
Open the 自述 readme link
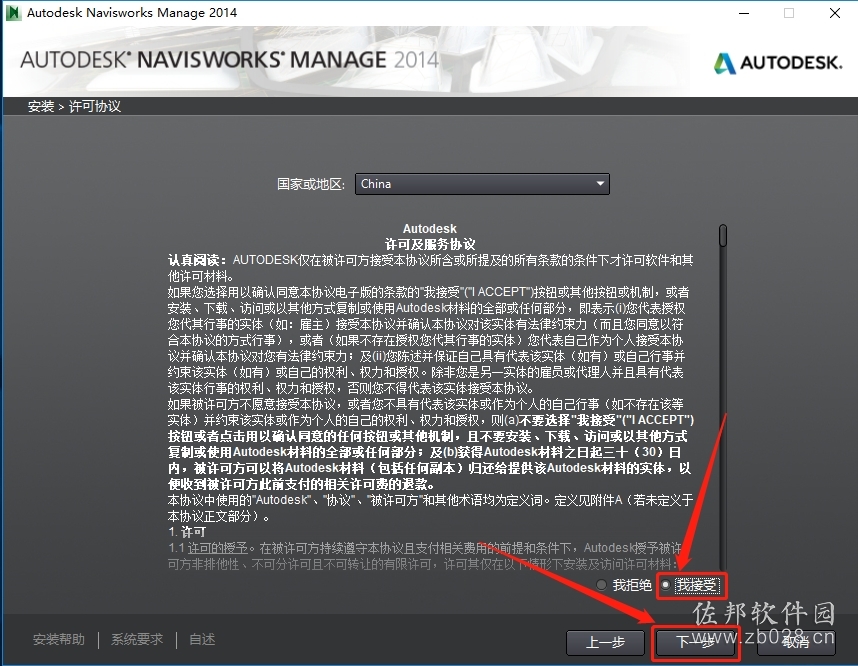202,639
